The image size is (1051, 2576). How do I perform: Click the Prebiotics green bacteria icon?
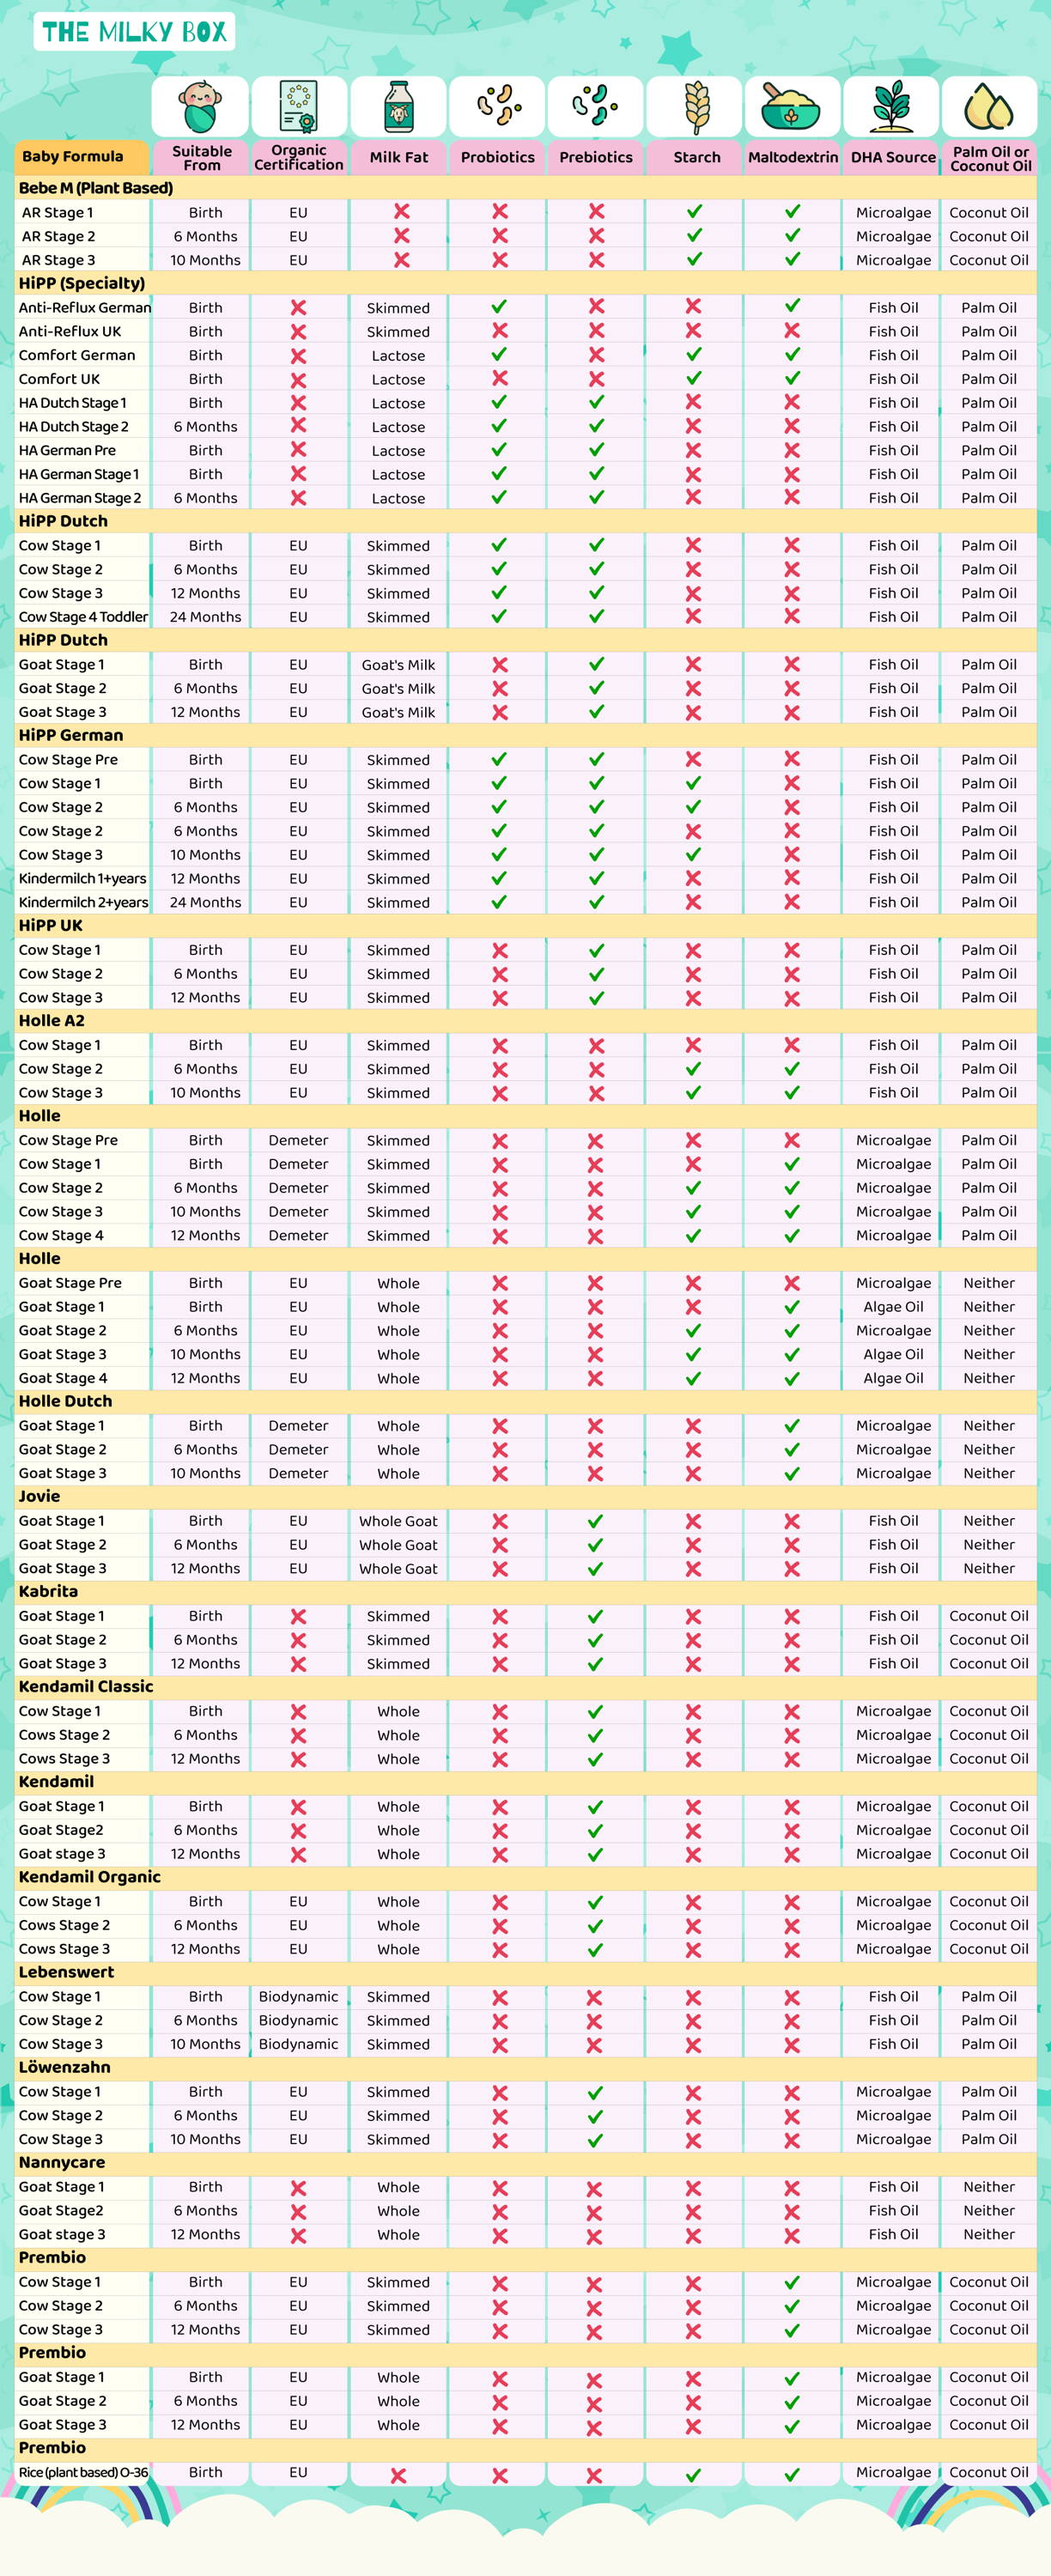pos(596,105)
